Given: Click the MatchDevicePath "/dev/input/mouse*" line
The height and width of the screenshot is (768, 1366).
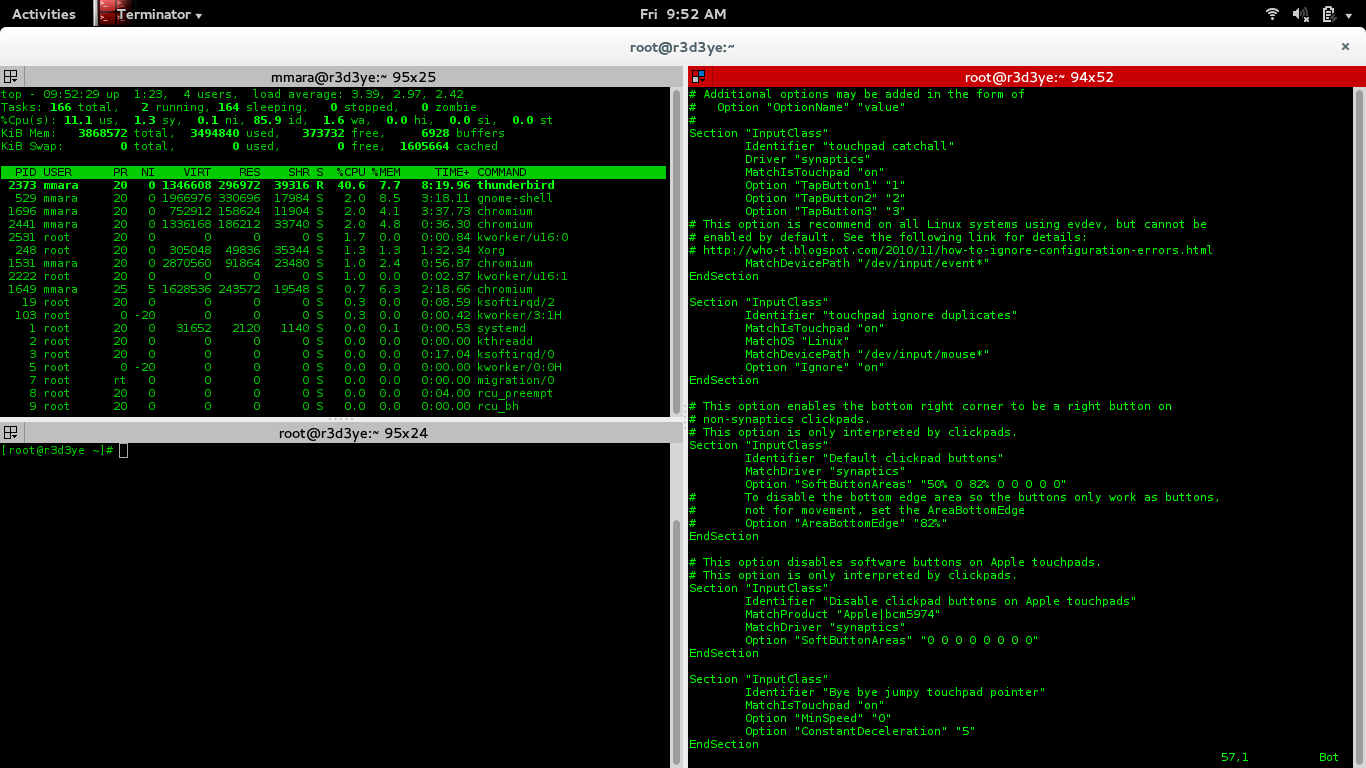Looking at the screenshot, I should (x=867, y=354).
